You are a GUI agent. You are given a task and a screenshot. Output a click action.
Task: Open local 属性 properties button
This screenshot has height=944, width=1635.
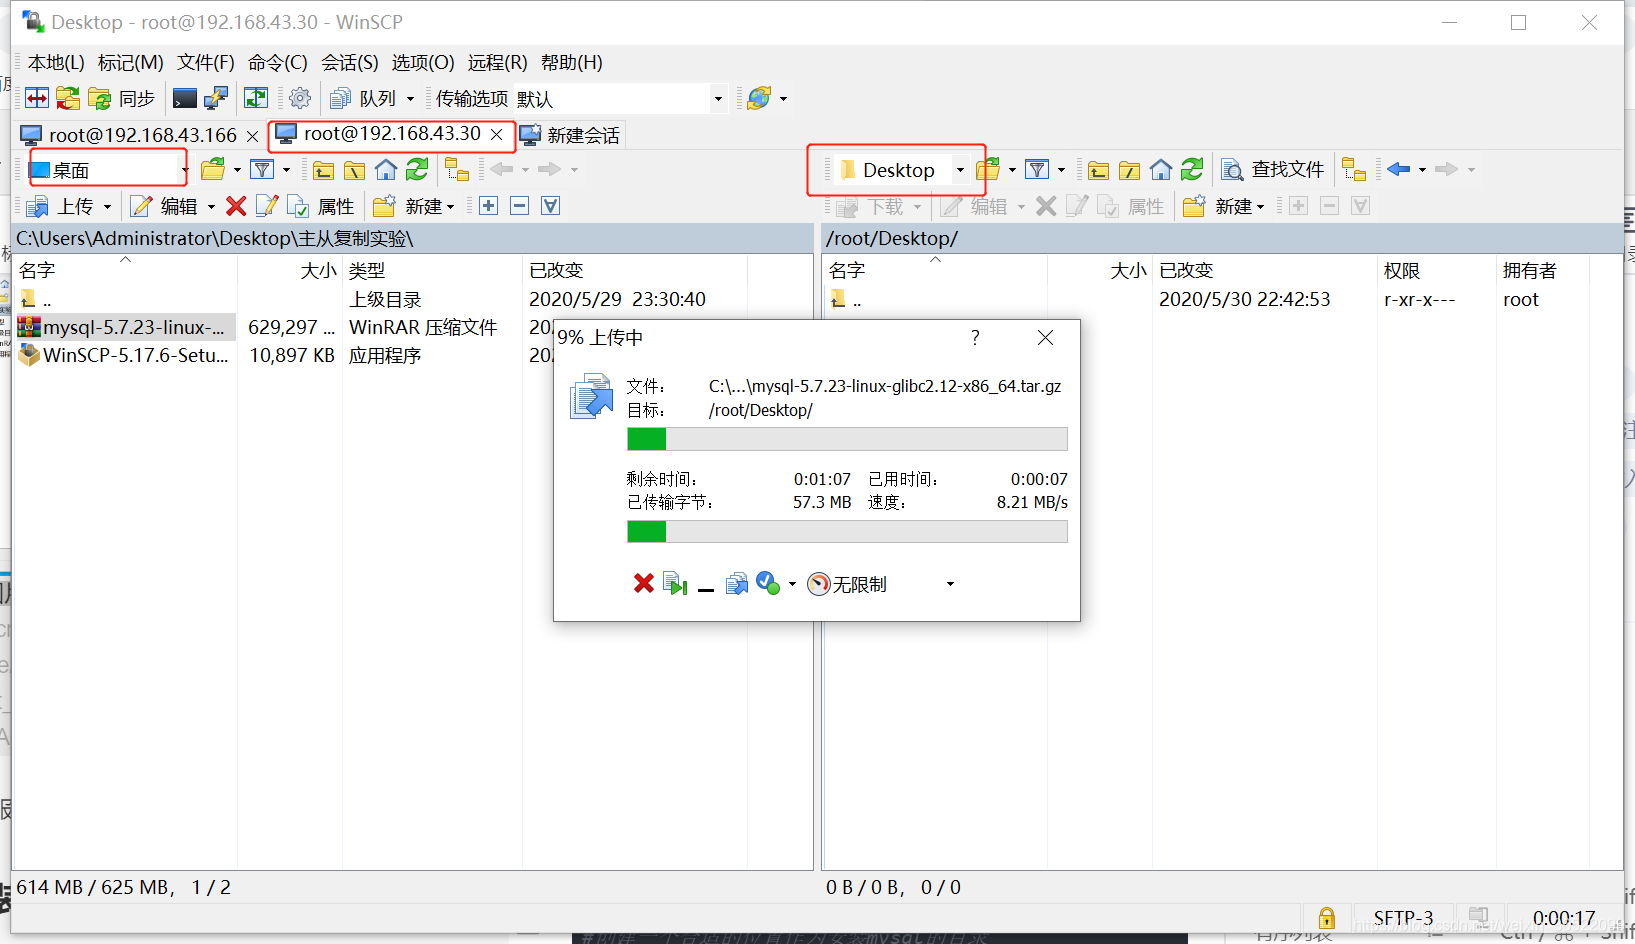click(x=321, y=206)
